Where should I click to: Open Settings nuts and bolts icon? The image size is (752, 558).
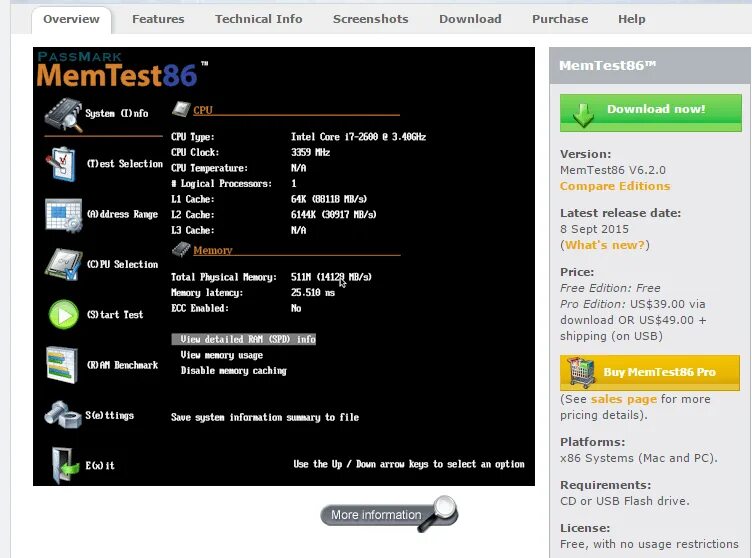[x=62, y=415]
